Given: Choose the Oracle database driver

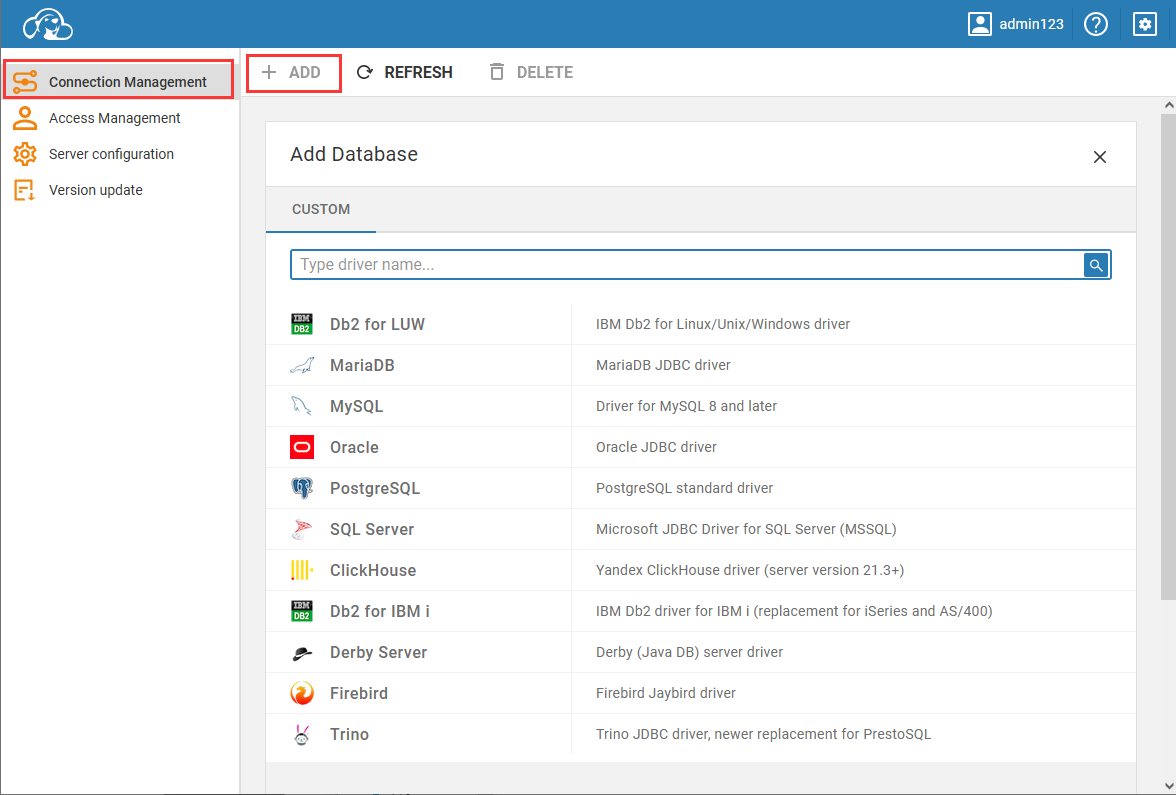Looking at the screenshot, I should (x=355, y=447).
